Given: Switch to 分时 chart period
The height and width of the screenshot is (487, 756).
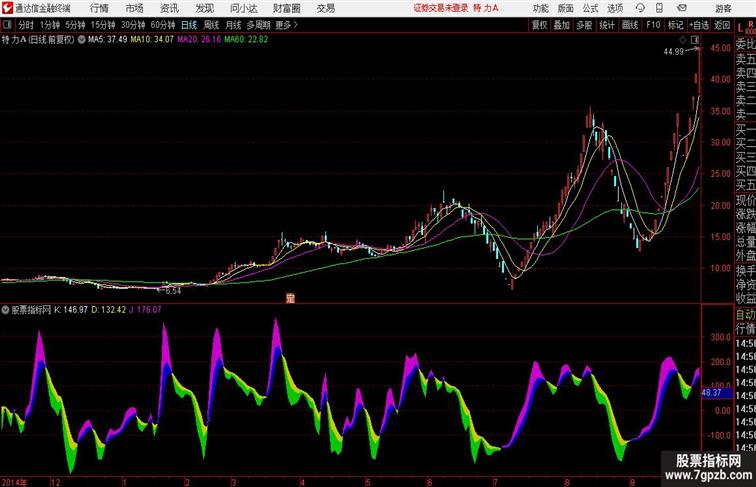Looking at the screenshot, I should pos(26,25).
